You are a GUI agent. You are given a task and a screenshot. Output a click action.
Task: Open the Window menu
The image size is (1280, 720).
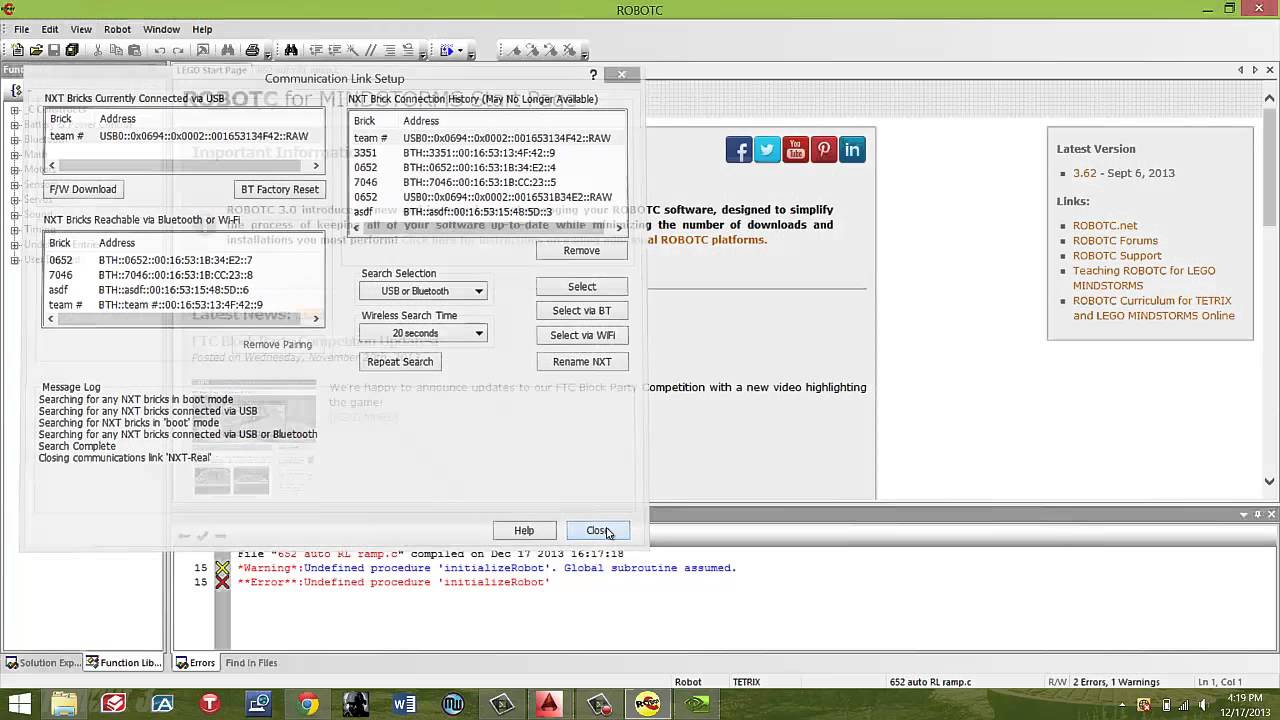(x=161, y=29)
